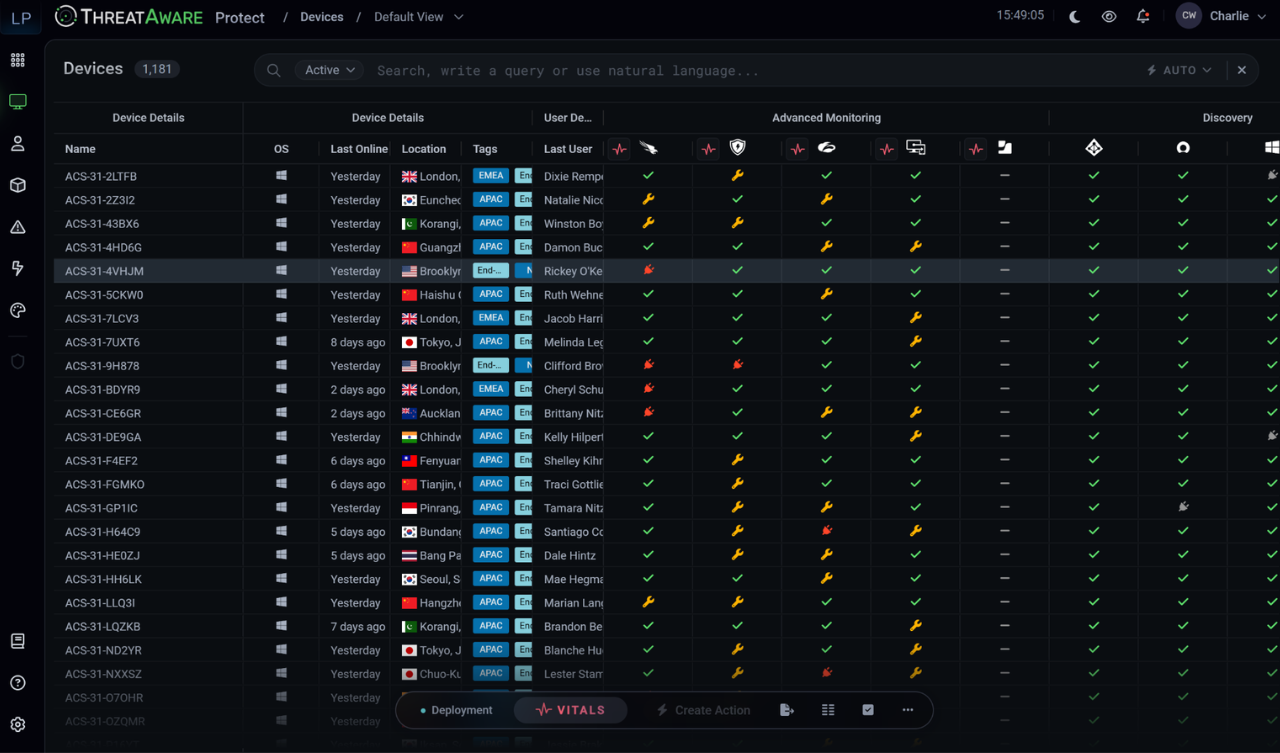Toggle the eye visibility icon in the top bar
This screenshot has height=753, width=1280.
[1109, 17]
